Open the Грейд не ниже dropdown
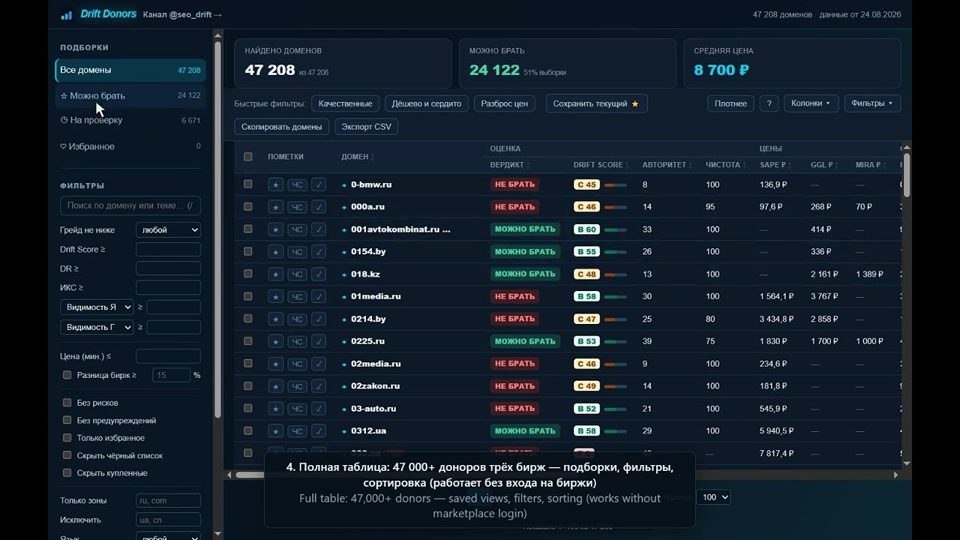Screen dimensions: 960x540 tap(168, 230)
